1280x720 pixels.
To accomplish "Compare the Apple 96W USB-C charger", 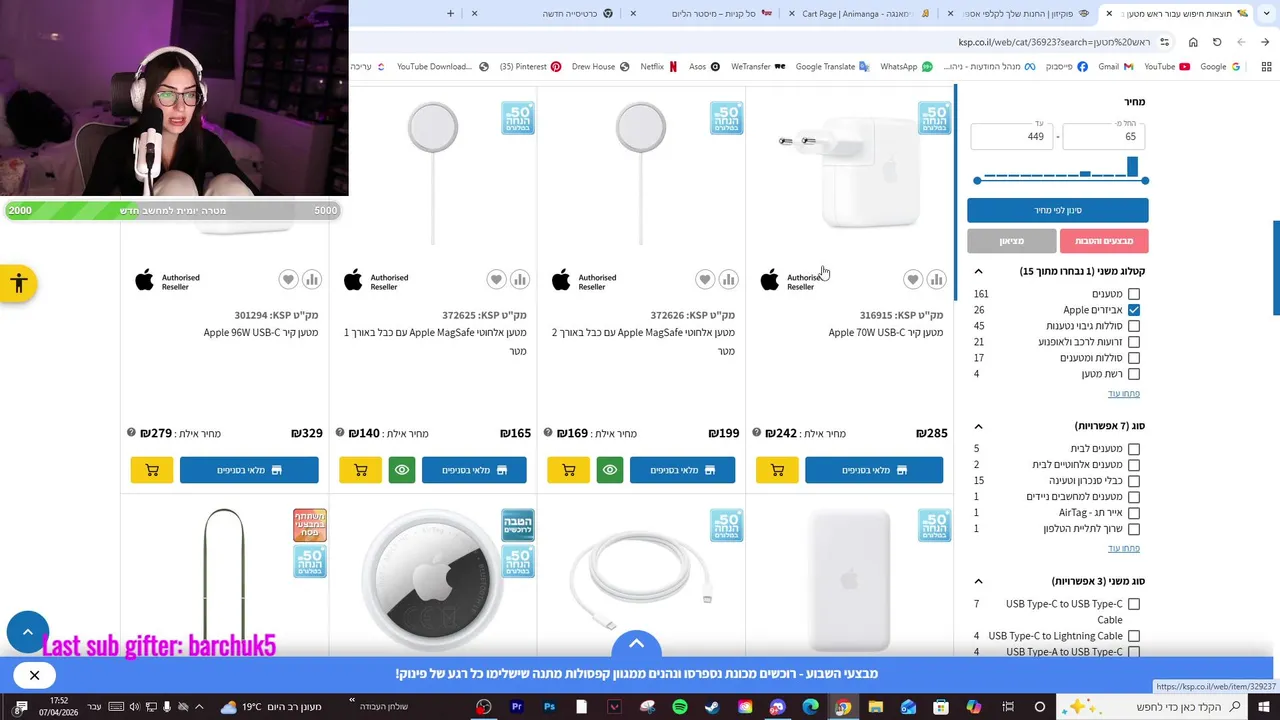I will pyautogui.click(x=312, y=280).
